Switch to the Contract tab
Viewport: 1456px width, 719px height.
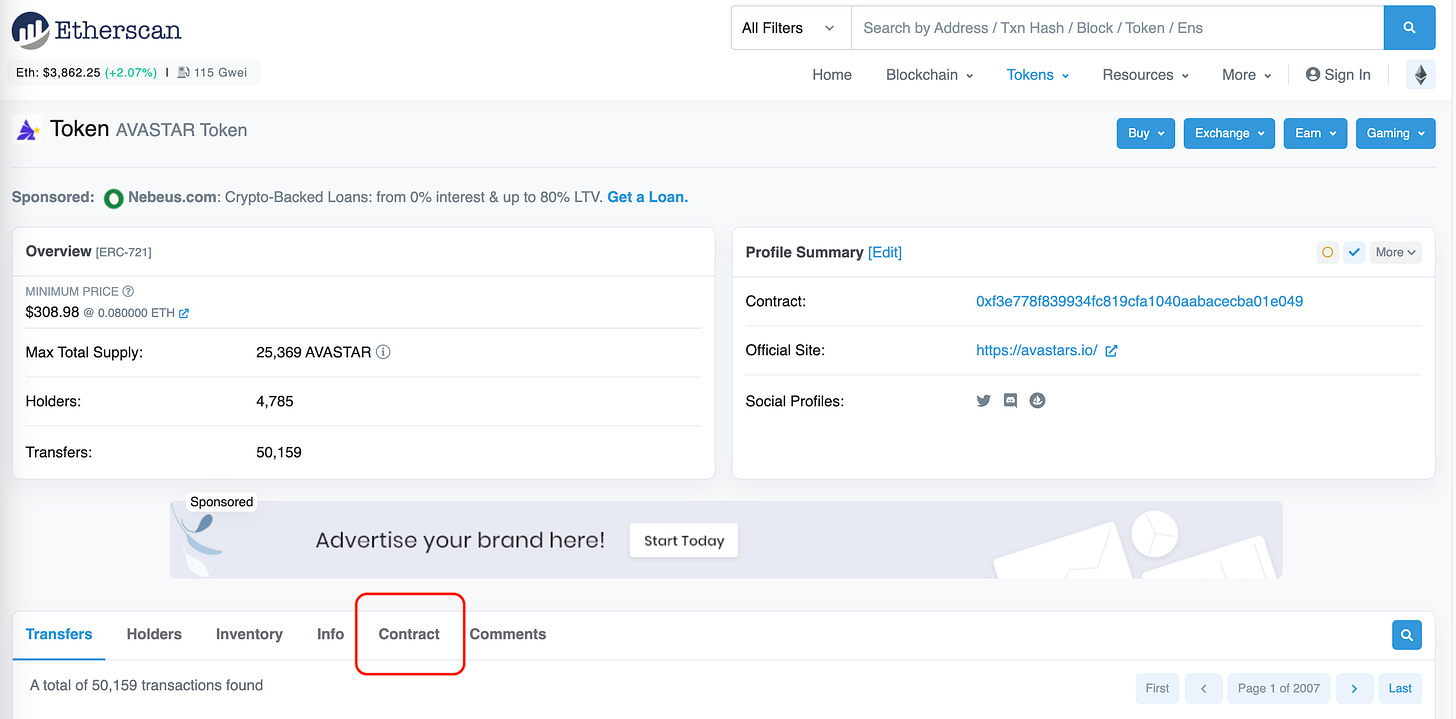coord(409,634)
